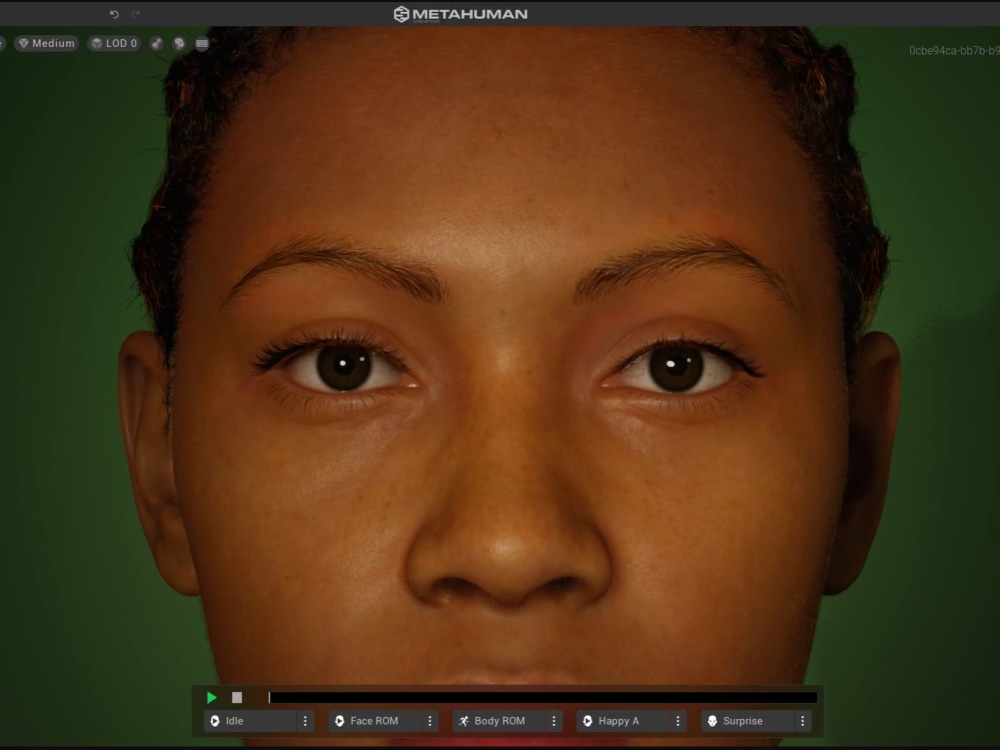
Task: Click the Undo arrow icon
Action: [x=112, y=14]
